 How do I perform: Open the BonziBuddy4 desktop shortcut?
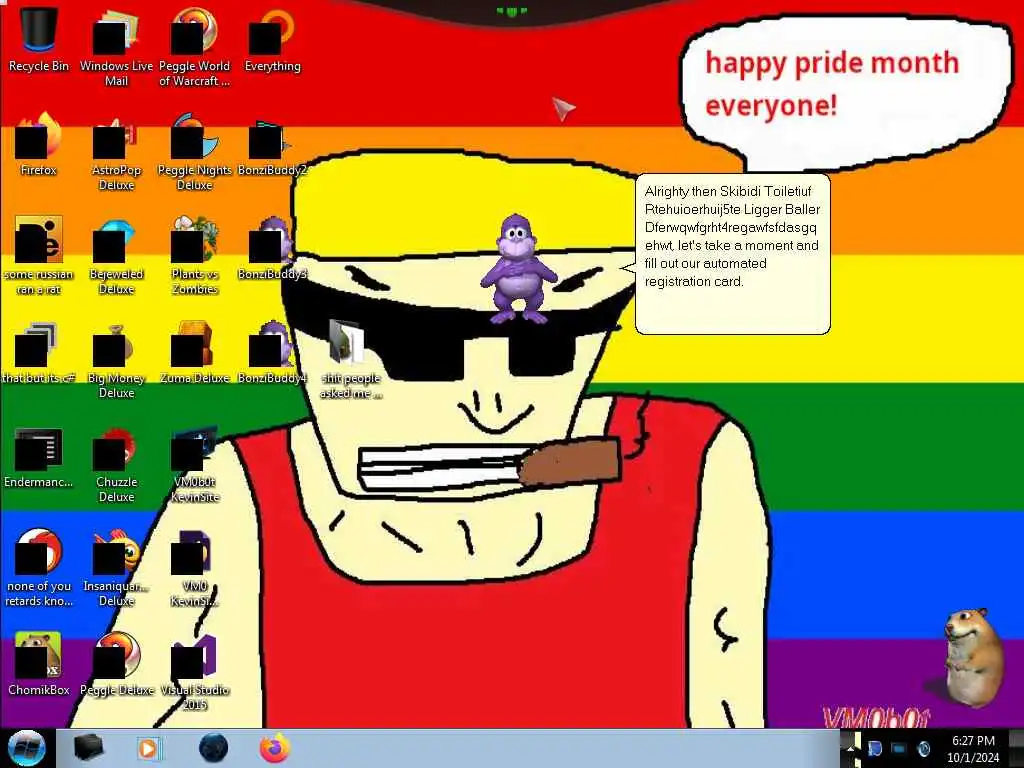[272, 351]
